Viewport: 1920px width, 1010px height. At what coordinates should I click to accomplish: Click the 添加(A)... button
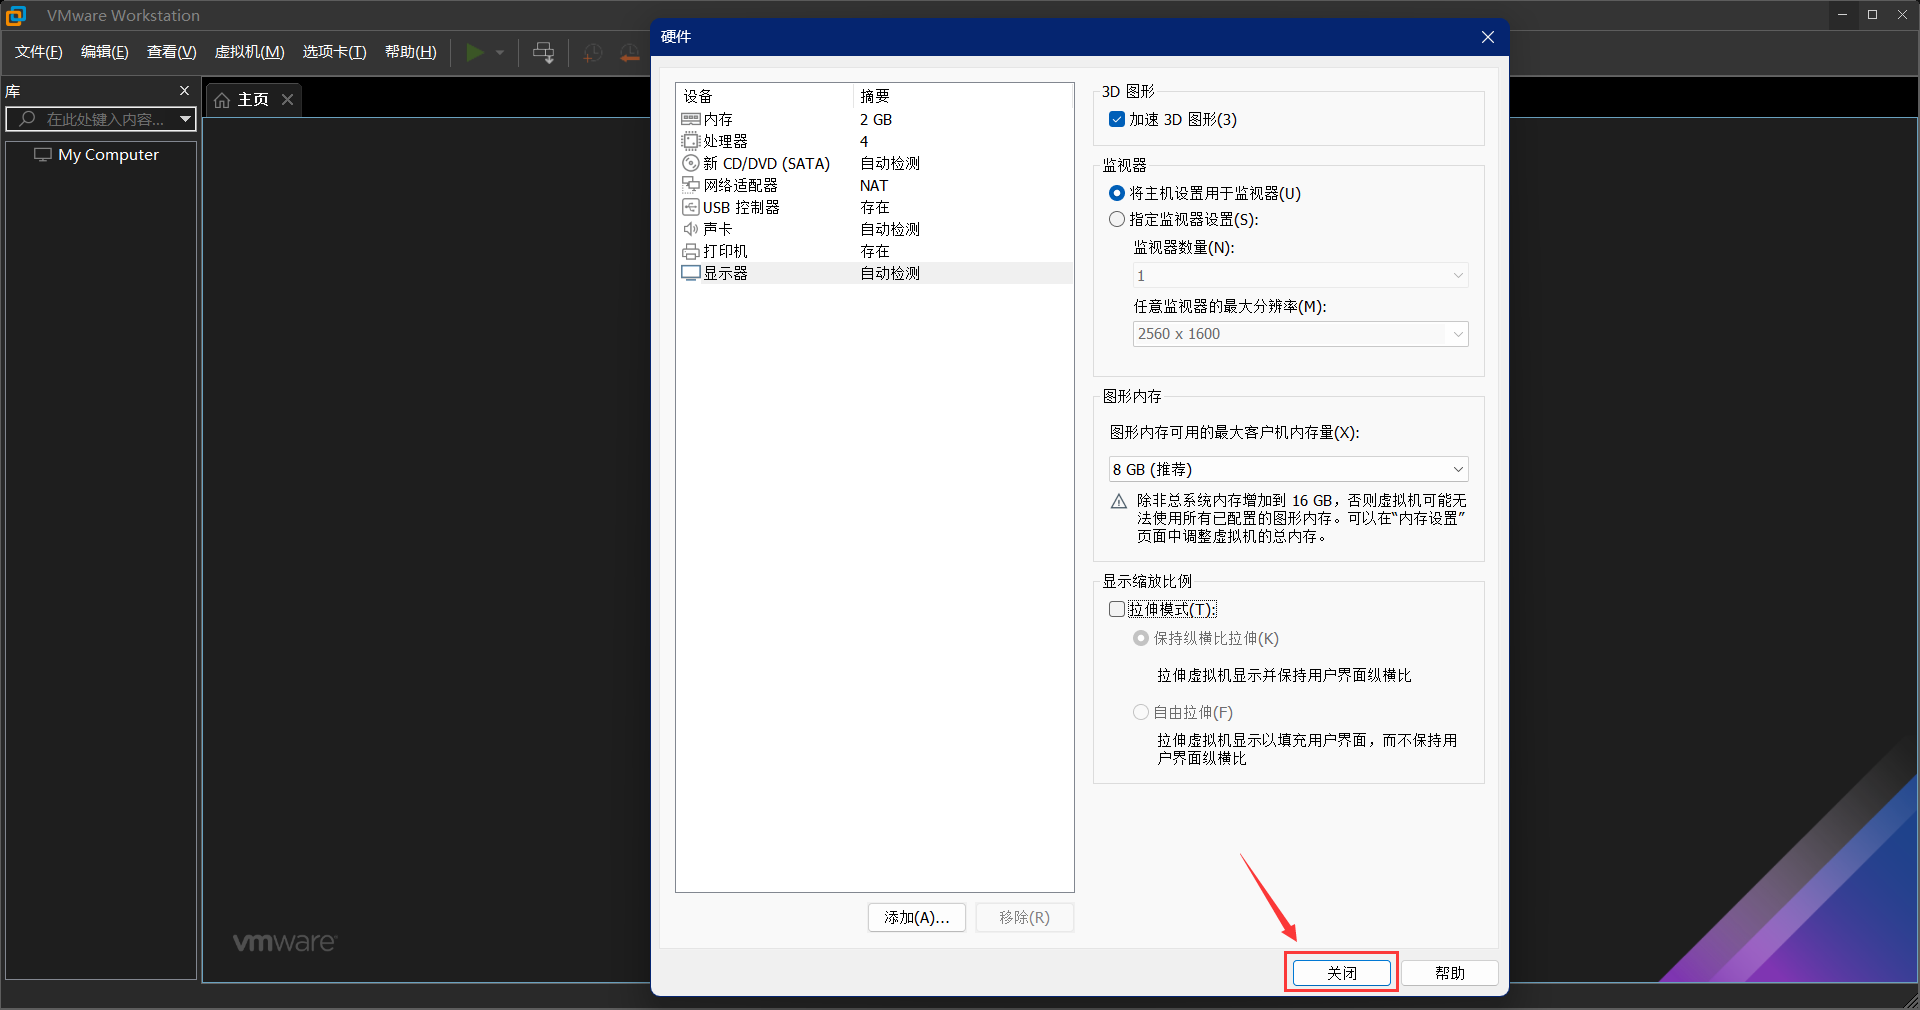pos(917,917)
